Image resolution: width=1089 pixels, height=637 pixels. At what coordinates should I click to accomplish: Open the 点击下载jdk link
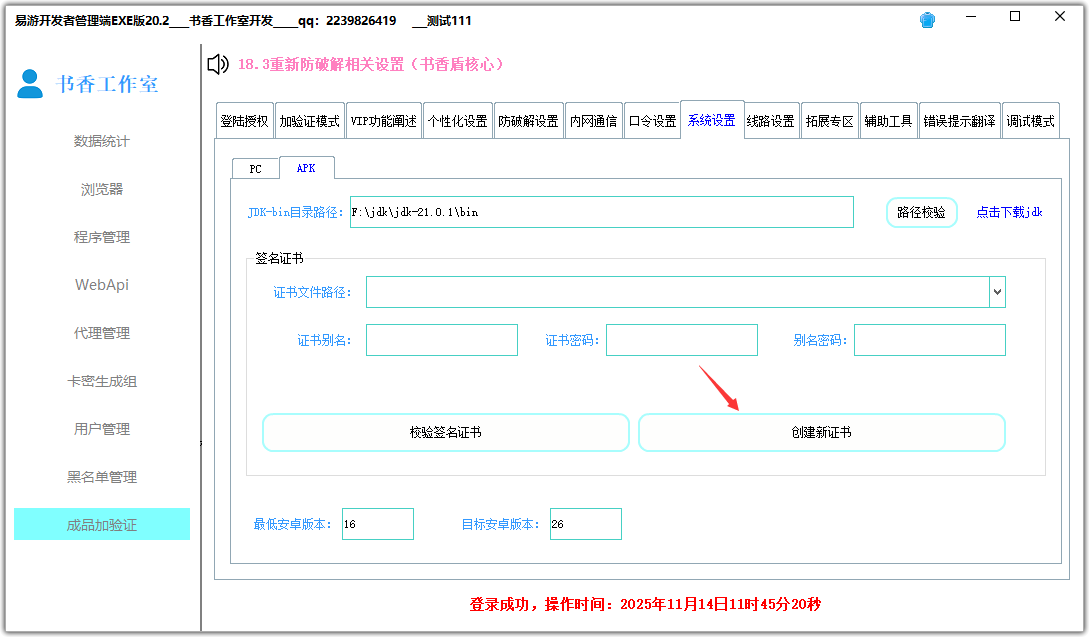tap(1009, 212)
